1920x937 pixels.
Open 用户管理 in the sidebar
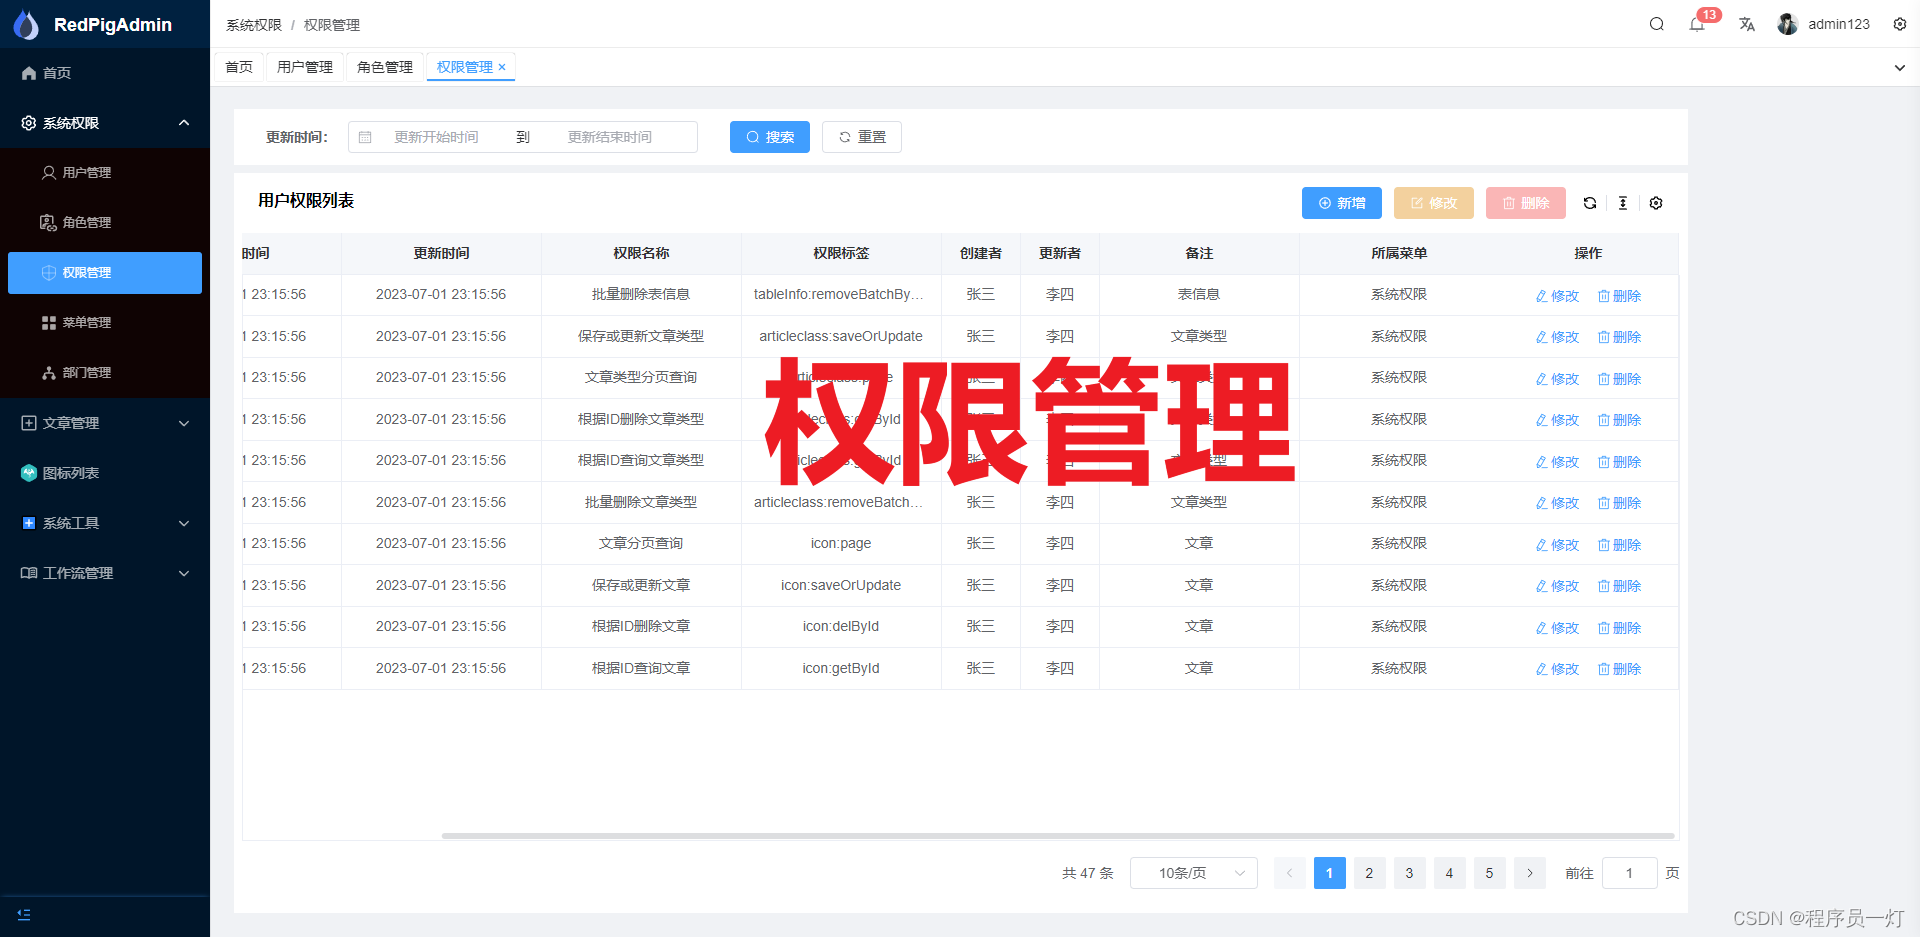coord(105,173)
